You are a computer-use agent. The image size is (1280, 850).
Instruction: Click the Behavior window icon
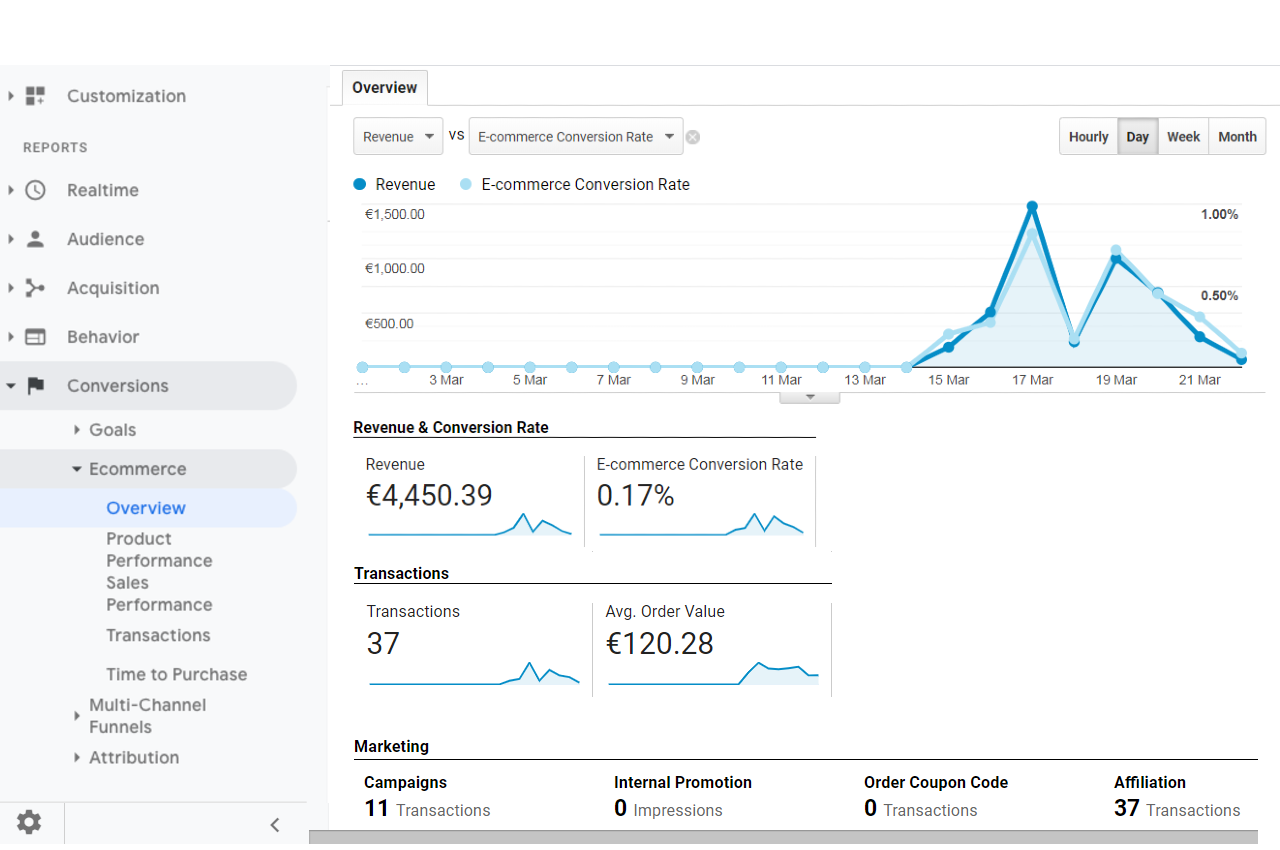[35, 337]
